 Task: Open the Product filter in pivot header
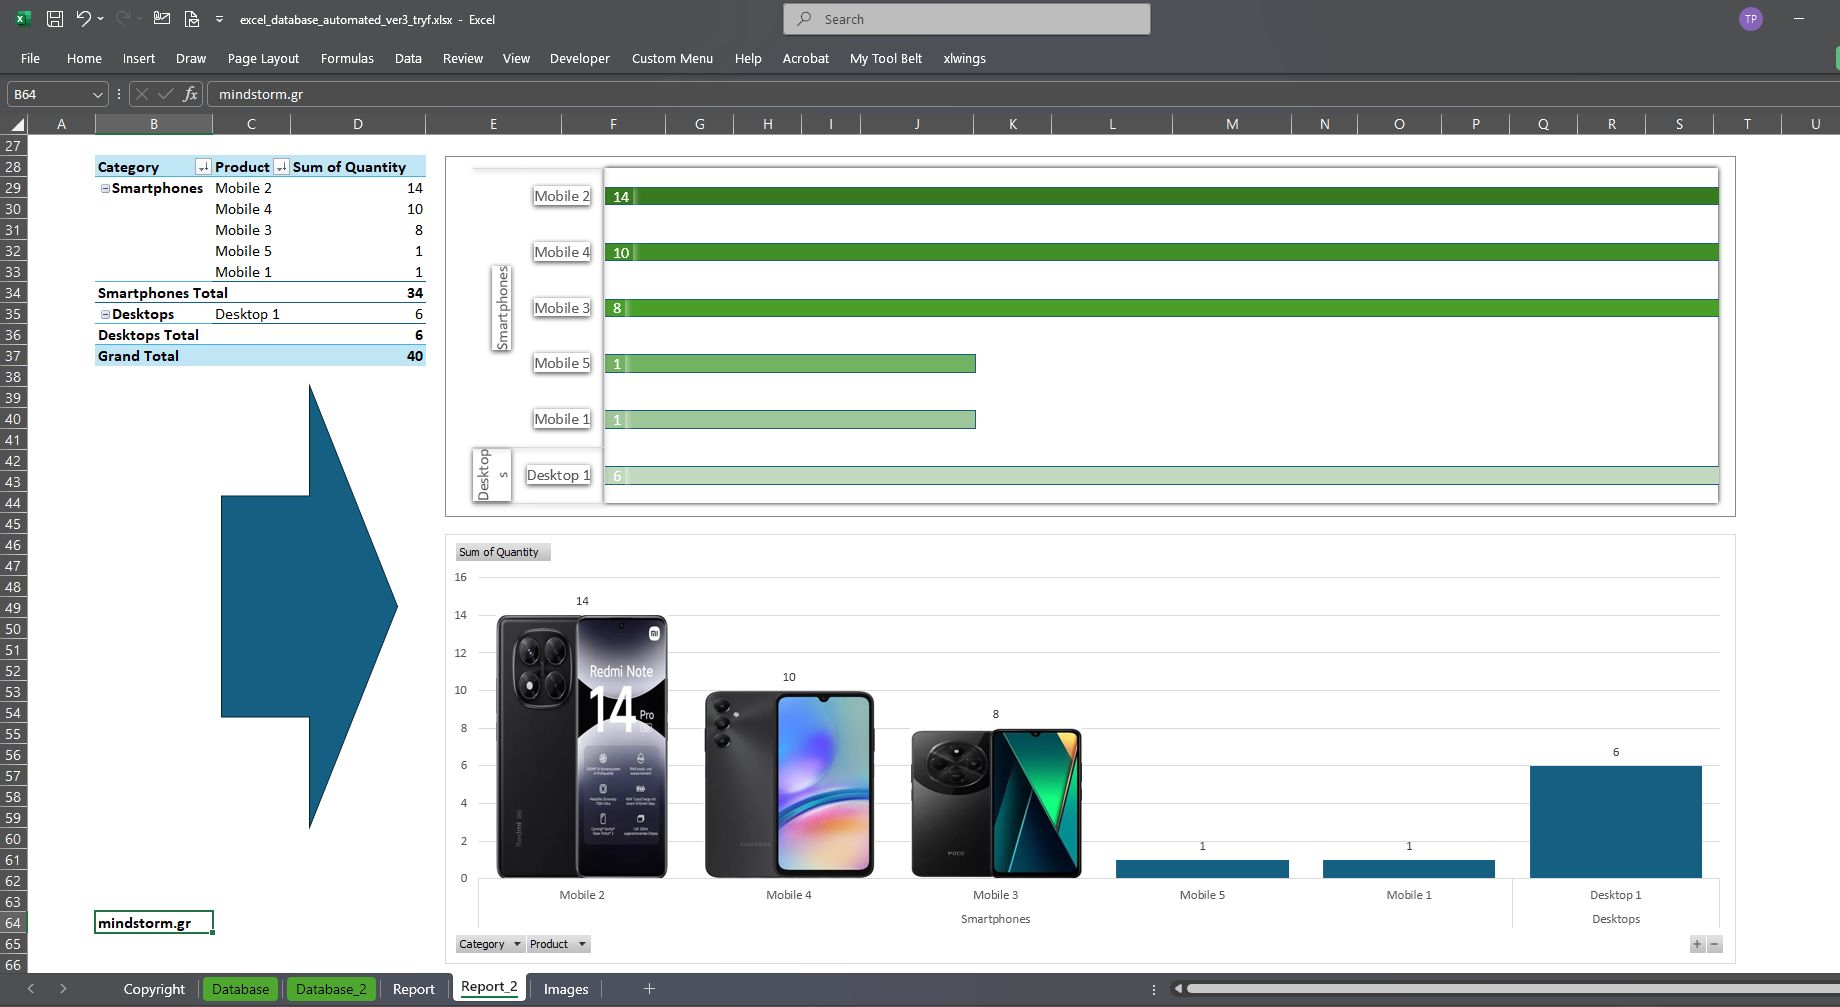point(281,167)
